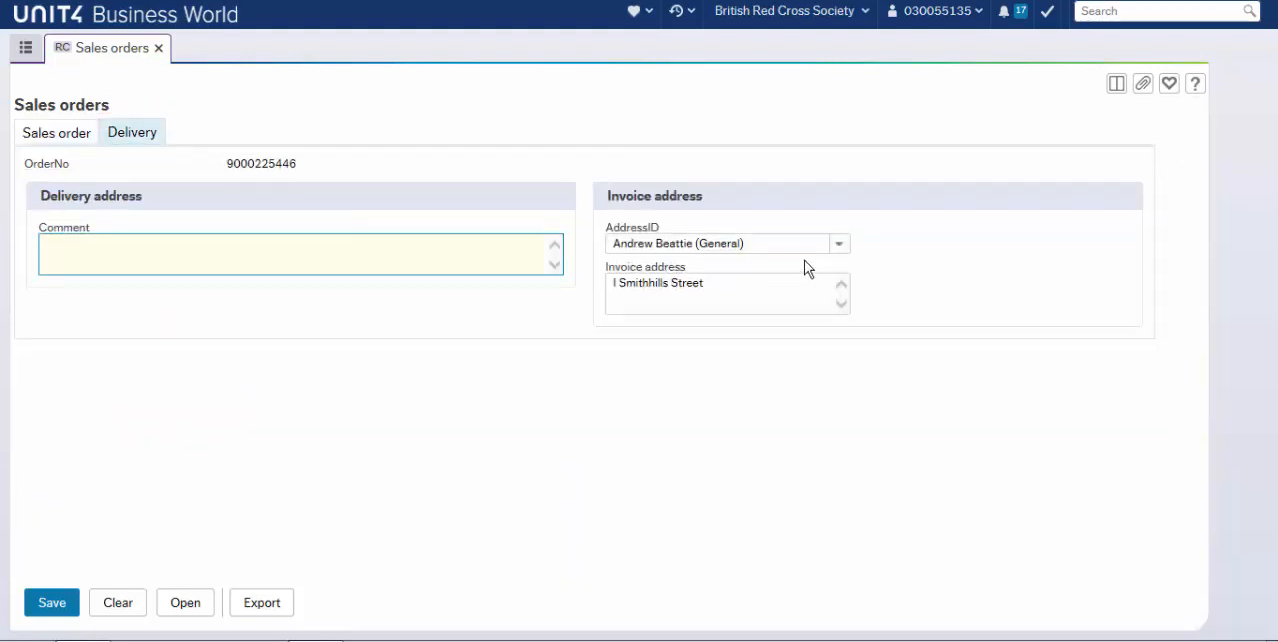Click the Invoice address section header
1278x642 pixels.
[x=868, y=196]
